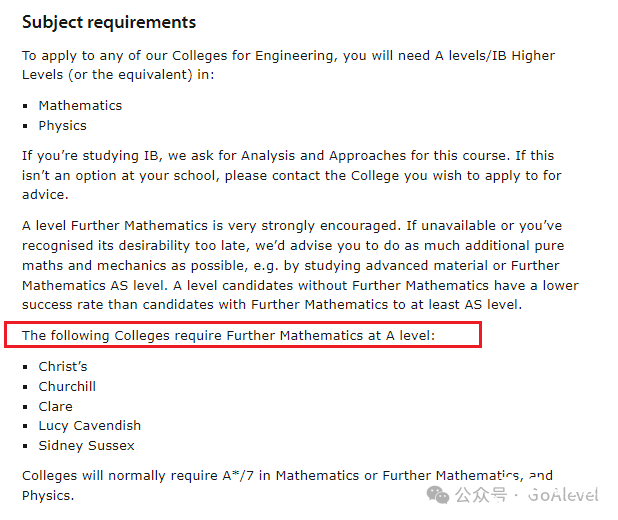This screenshot has width=618, height=520.
Task: Click the paragraph starting 'A level Further Mathematics'
Action: click(300, 265)
